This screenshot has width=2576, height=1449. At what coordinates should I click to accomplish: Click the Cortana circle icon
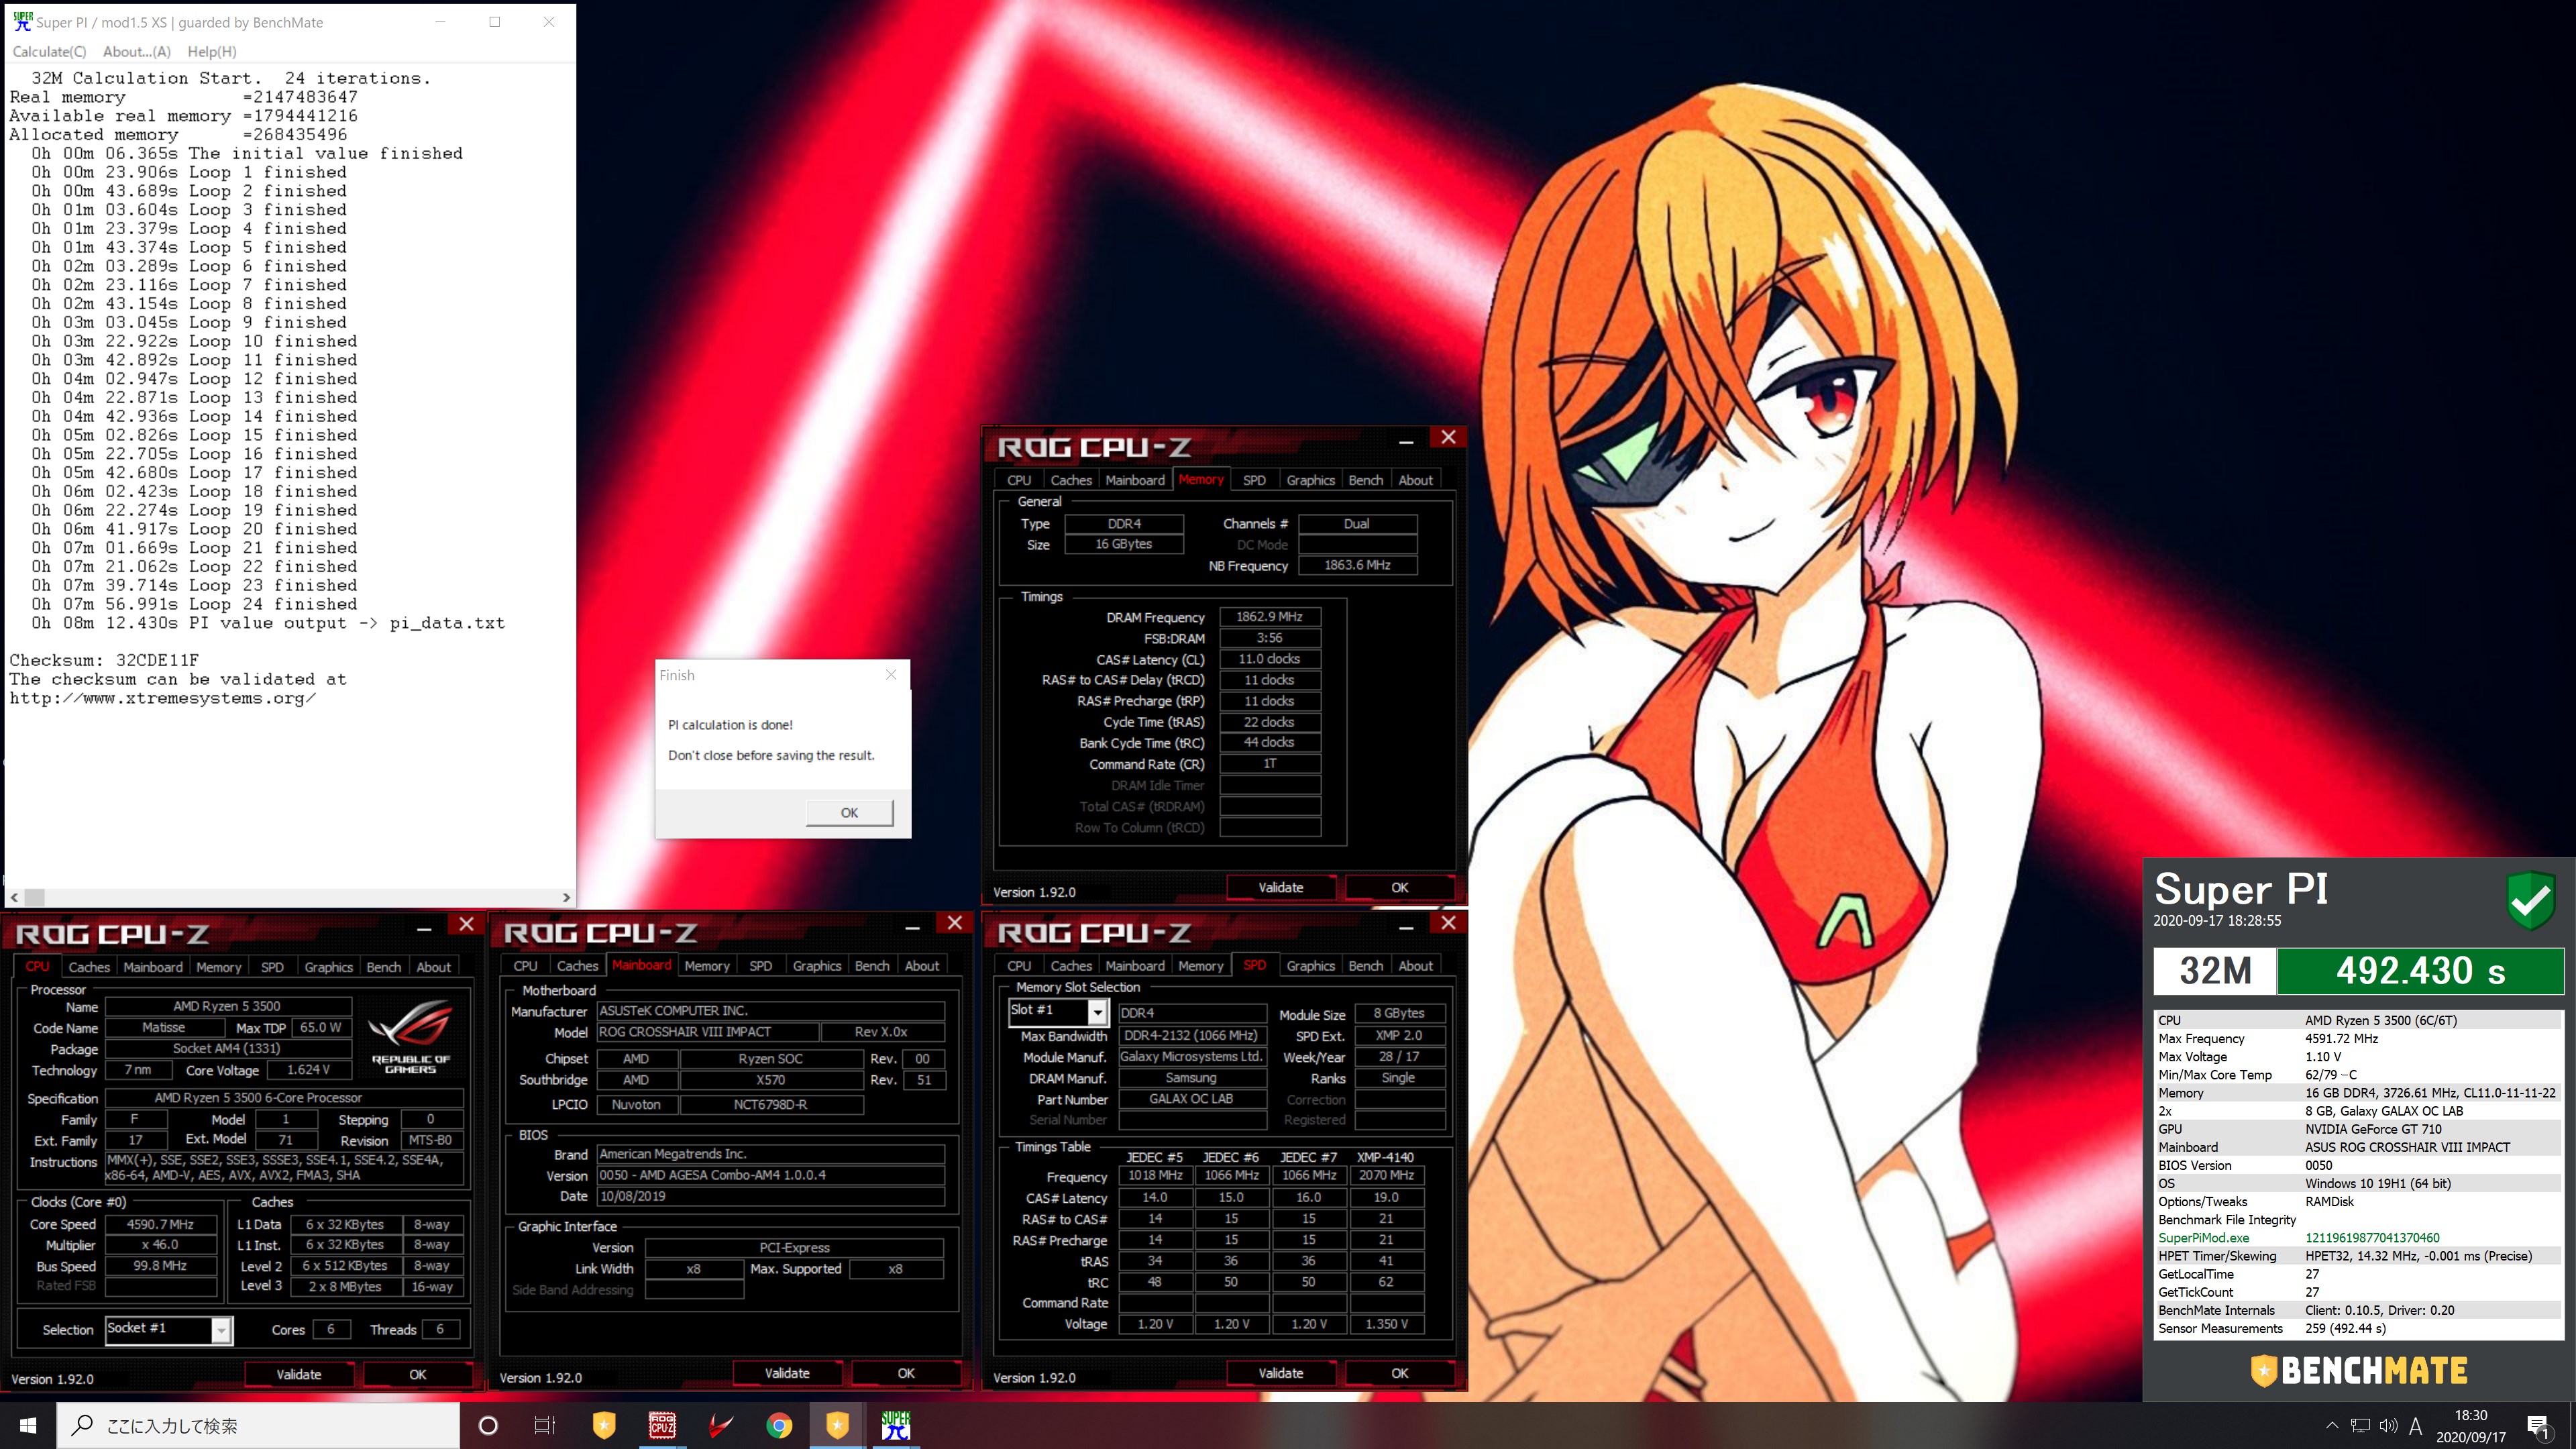[x=488, y=1425]
